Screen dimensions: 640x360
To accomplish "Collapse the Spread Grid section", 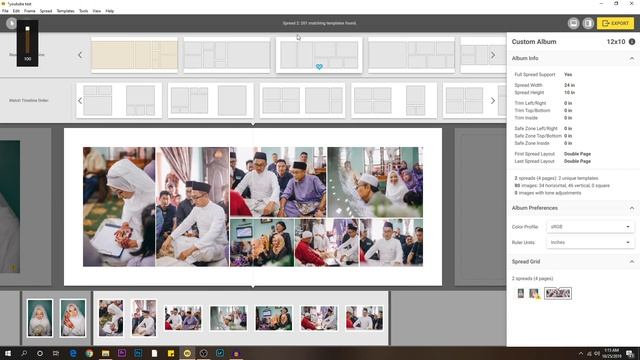I will click(x=632, y=262).
